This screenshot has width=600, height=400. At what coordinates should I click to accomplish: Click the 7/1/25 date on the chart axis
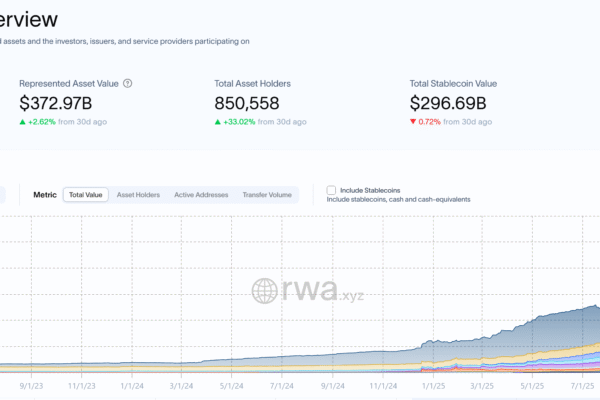[x=583, y=384]
